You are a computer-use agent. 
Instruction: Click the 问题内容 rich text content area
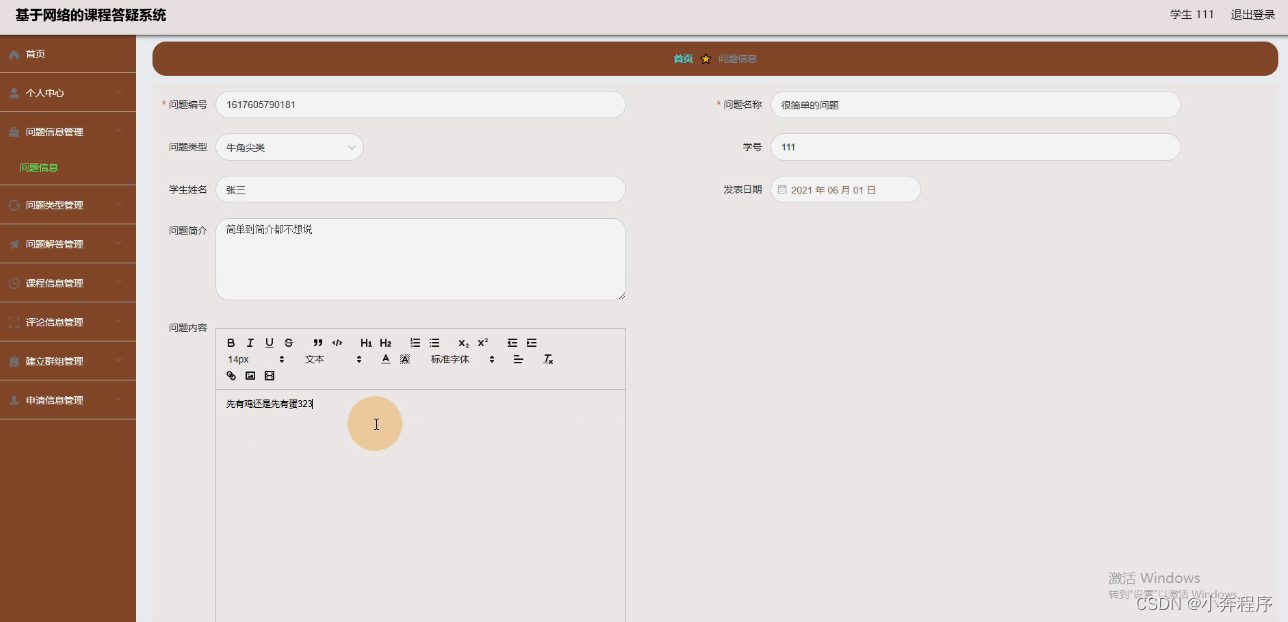pos(421,505)
